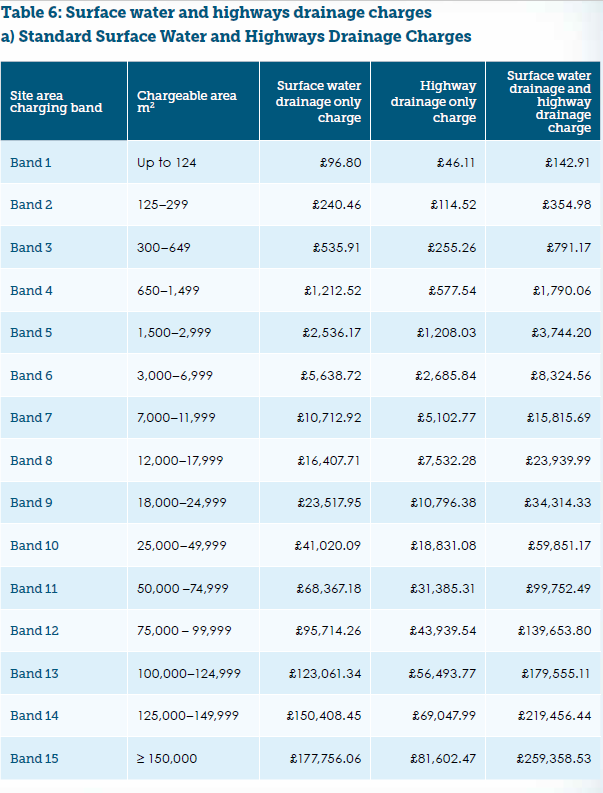Viewport: 603px width, 793px height.
Task: Click the Table 6 title heading
Action: [x=217, y=13]
